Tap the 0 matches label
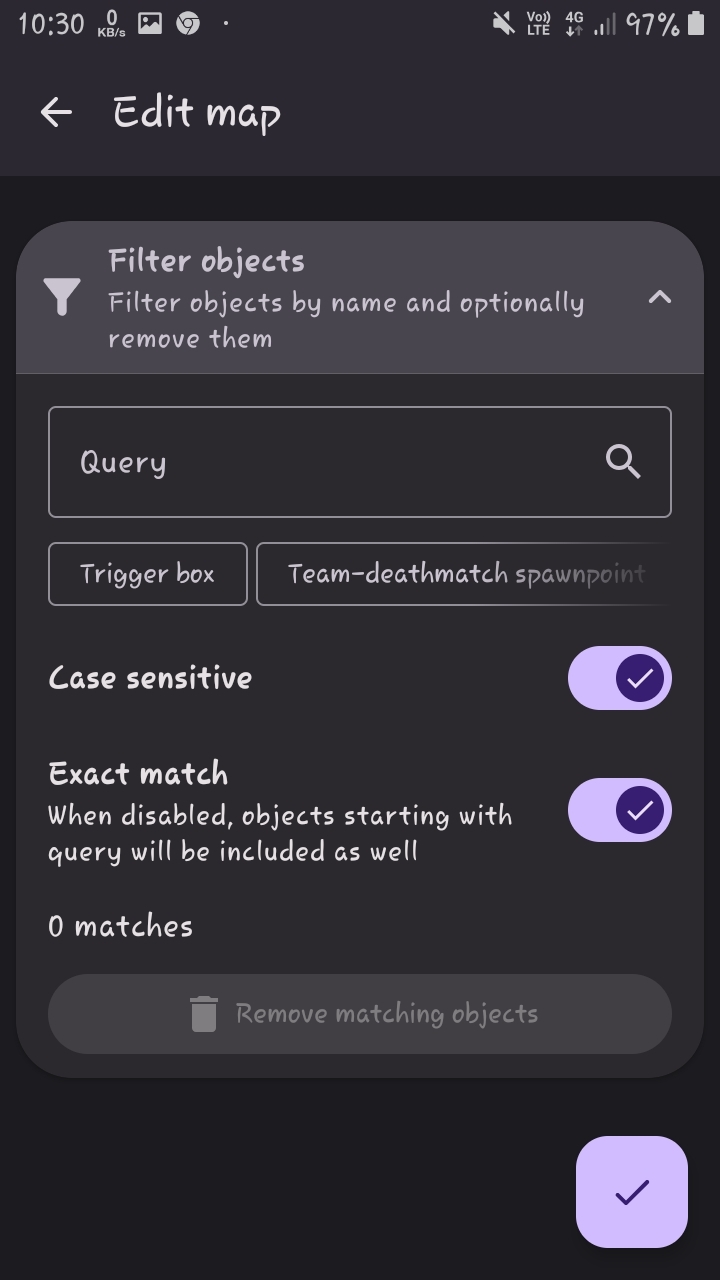The height and width of the screenshot is (1280, 720). pos(121,926)
